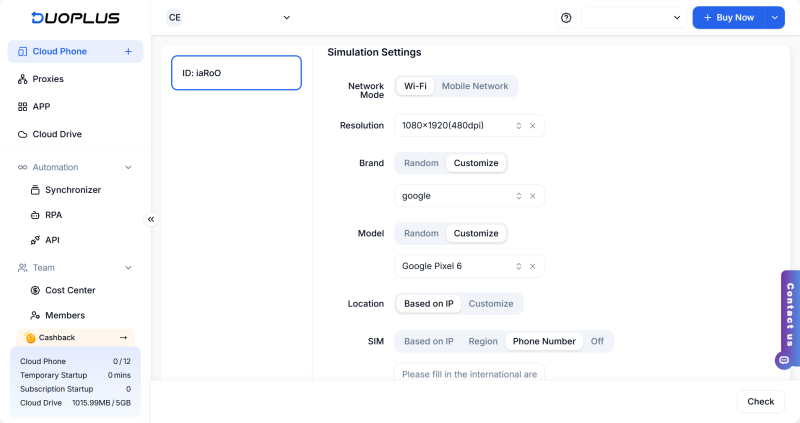Clear the google brand selection X icon
The height and width of the screenshot is (423, 800).
point(533,196)
